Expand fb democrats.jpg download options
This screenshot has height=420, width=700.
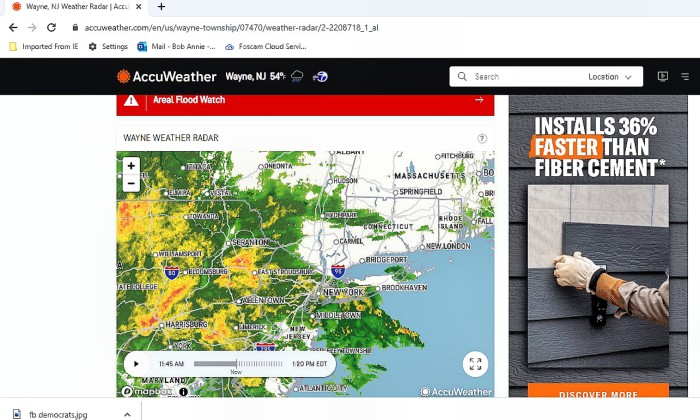(x=127, y=415)
